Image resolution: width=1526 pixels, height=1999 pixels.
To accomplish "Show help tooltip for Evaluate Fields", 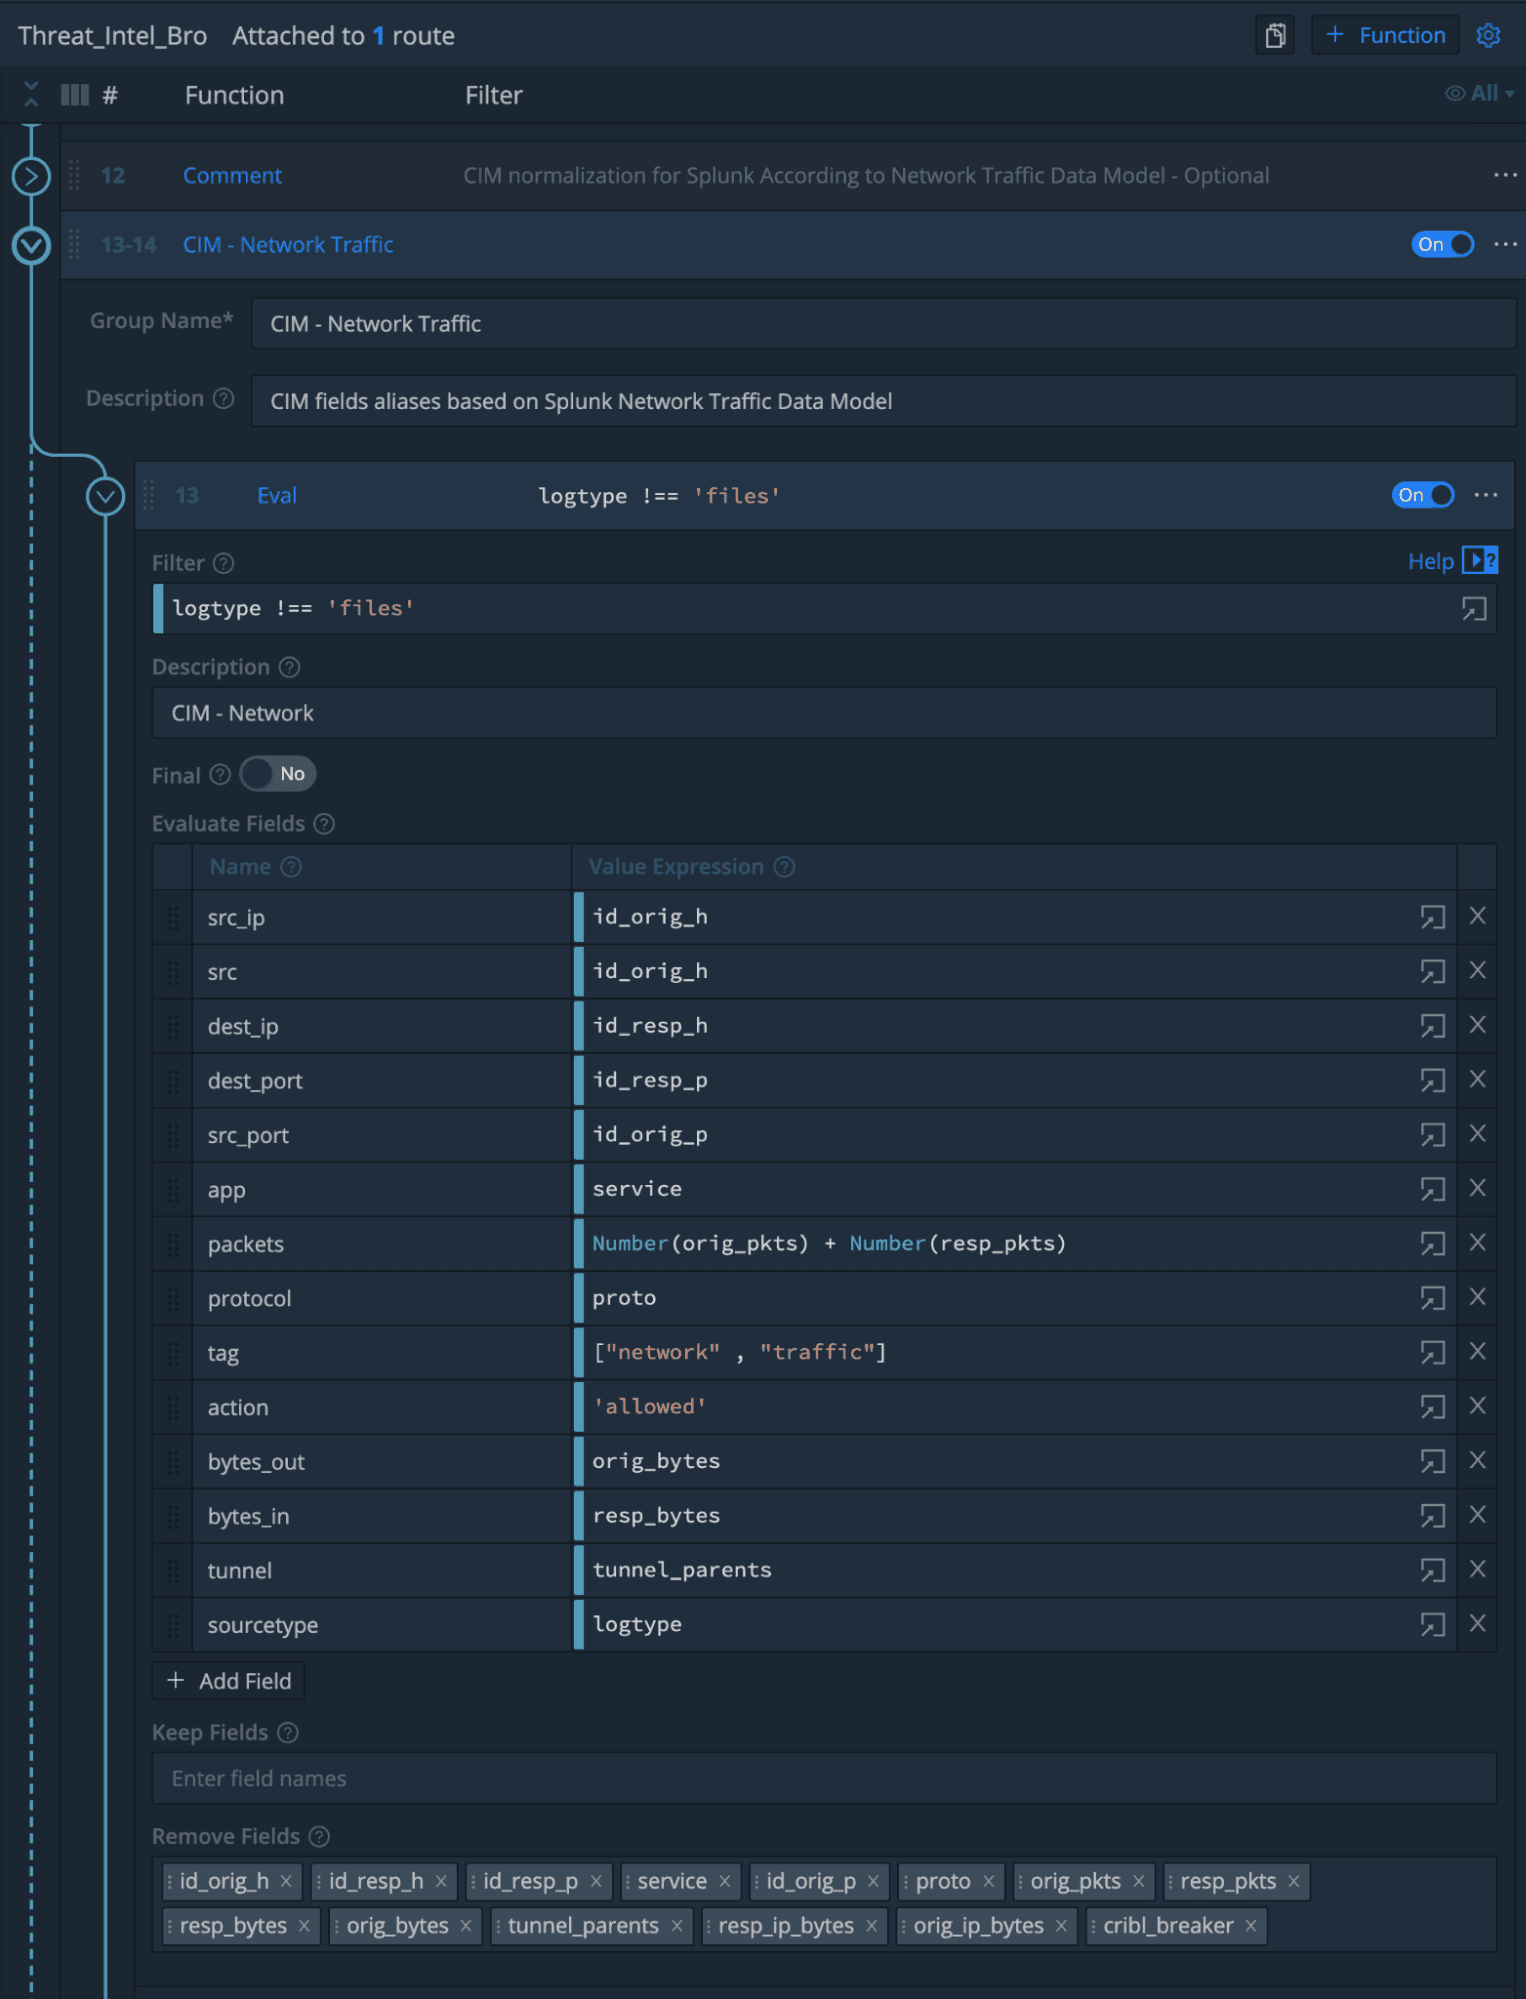I will (324, 824).
